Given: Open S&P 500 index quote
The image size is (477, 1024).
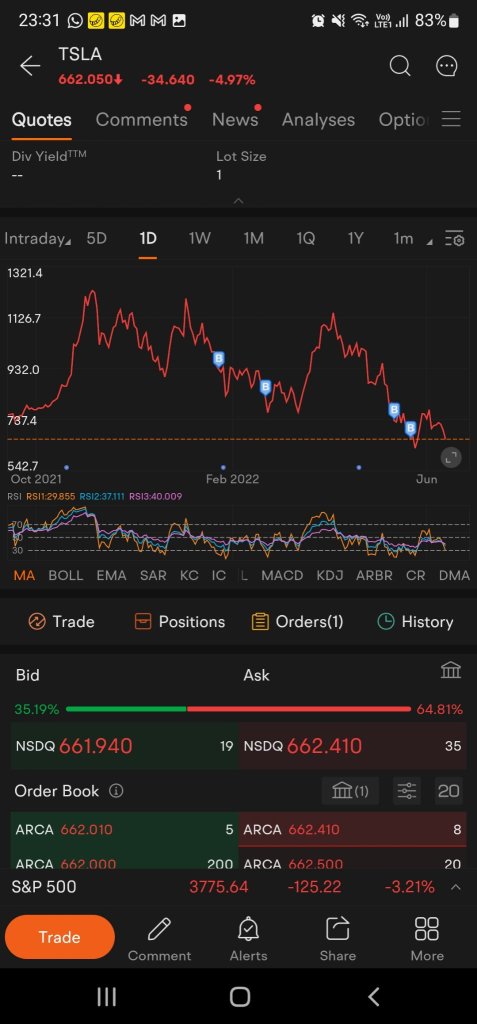Looking at the screenshot, I should click(x=238, y=887).
